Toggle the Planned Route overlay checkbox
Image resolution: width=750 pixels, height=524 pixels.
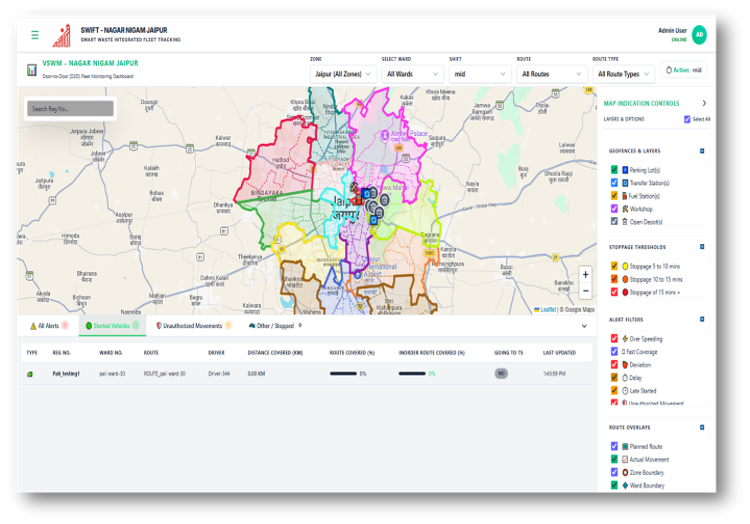[614, 446]
